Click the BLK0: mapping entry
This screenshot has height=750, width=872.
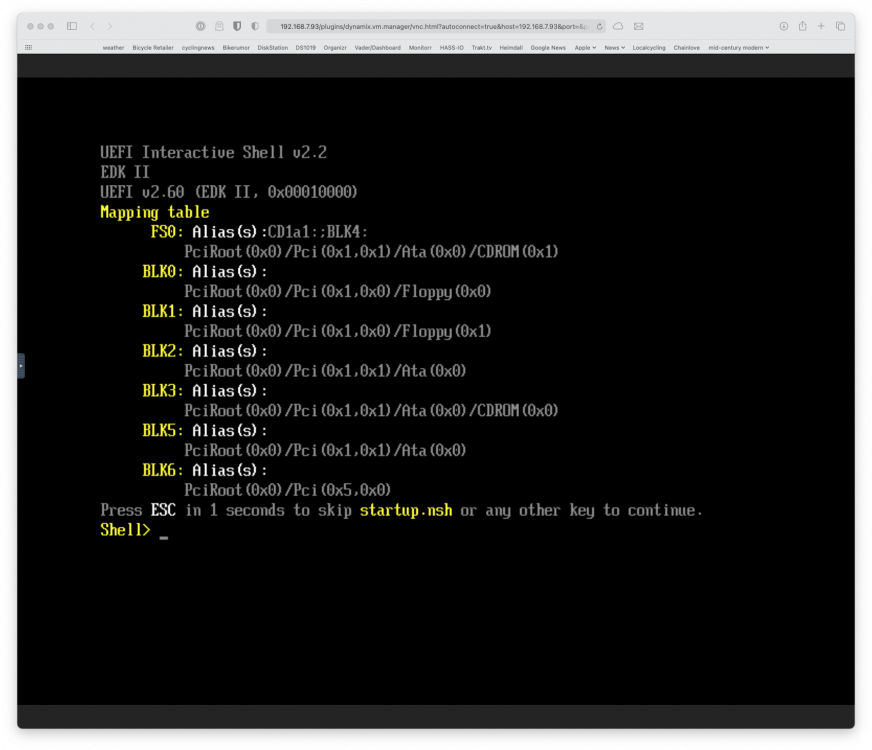coord(162,272)
